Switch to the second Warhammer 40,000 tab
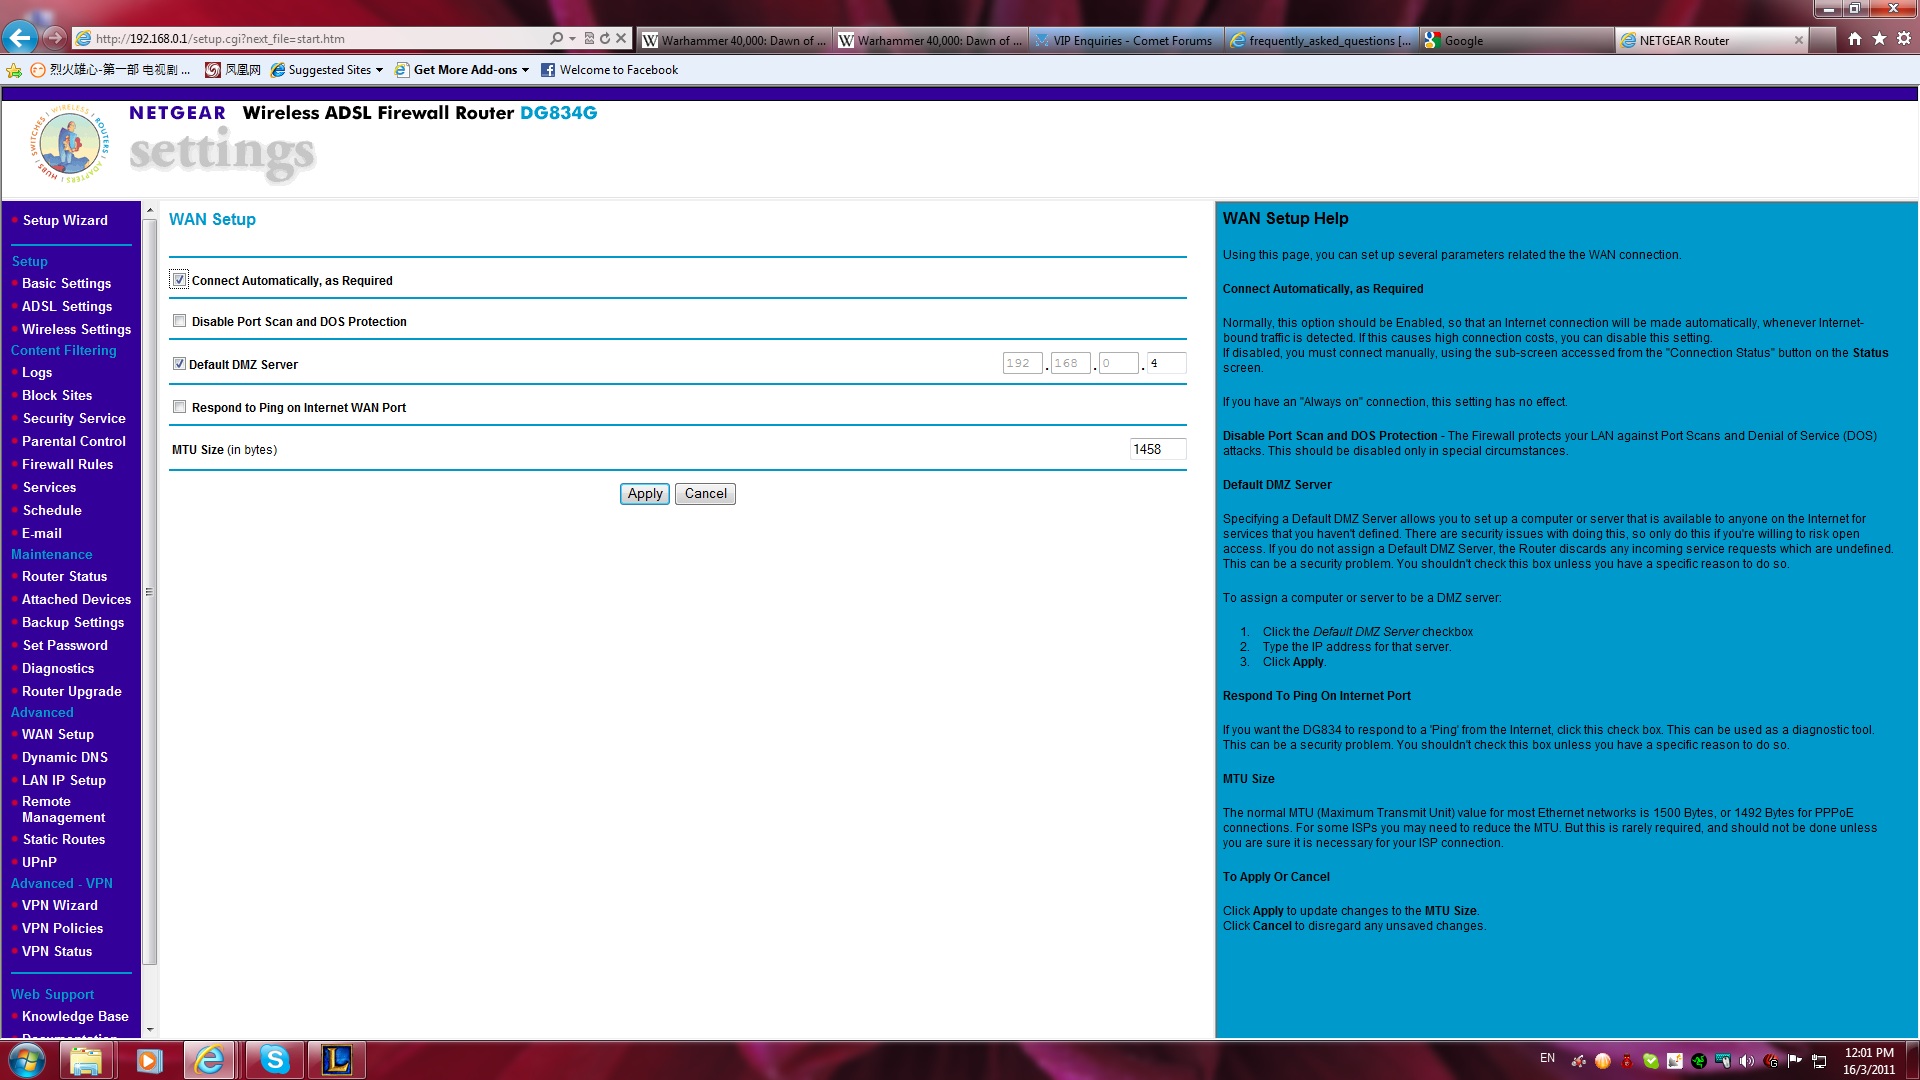This screenshot has width=1920, height=1080. (x=930, y=40)
